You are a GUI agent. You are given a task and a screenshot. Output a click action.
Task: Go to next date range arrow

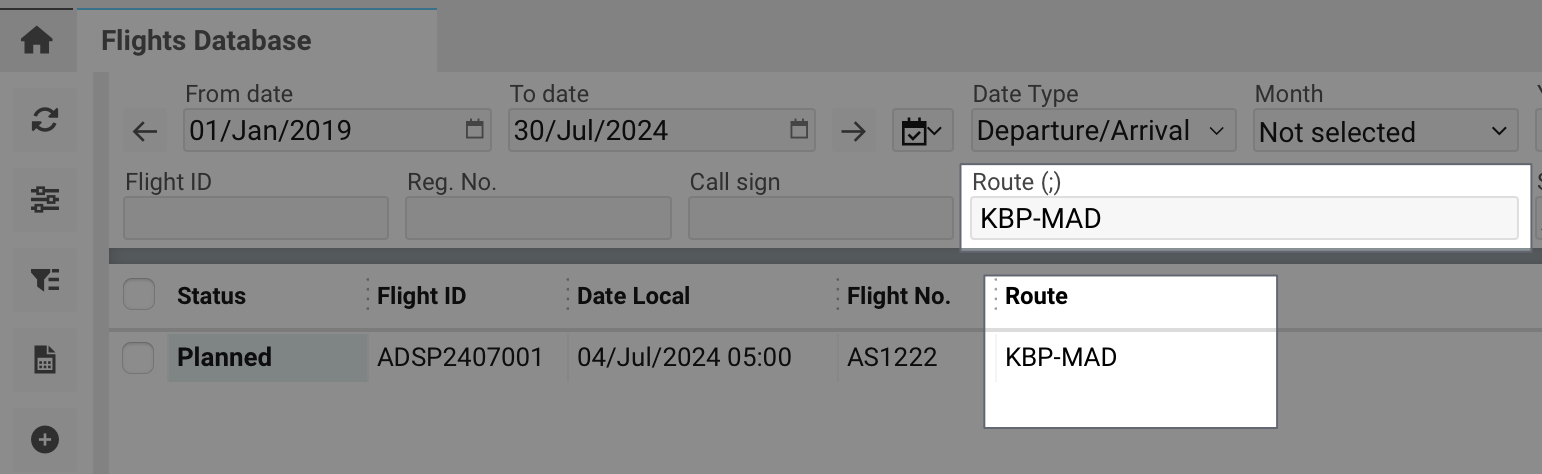click(852, 131)
